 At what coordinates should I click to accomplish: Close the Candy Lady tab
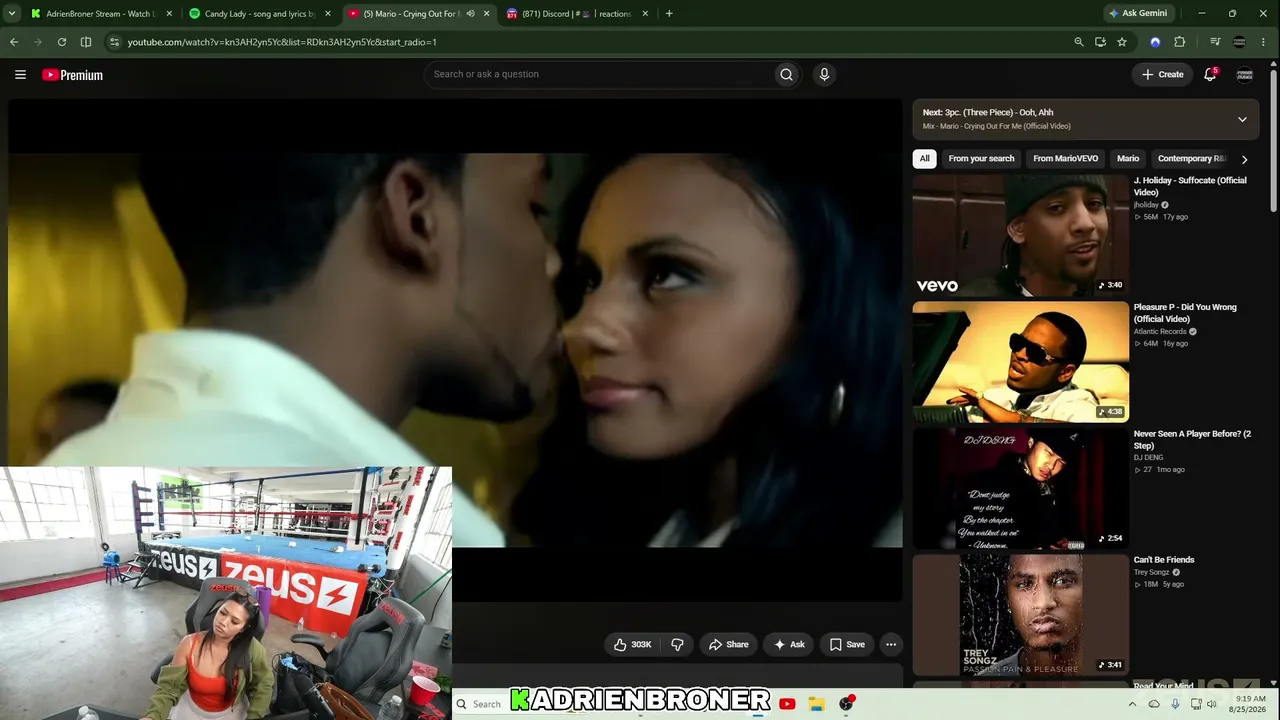tap(328, 14)
